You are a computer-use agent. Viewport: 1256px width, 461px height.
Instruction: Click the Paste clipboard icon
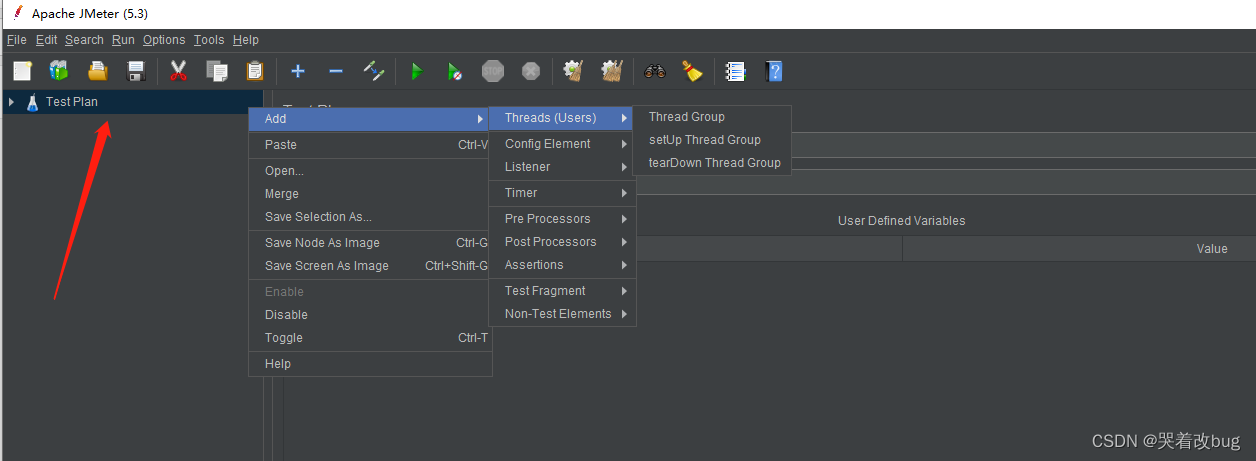coord(255,71)
